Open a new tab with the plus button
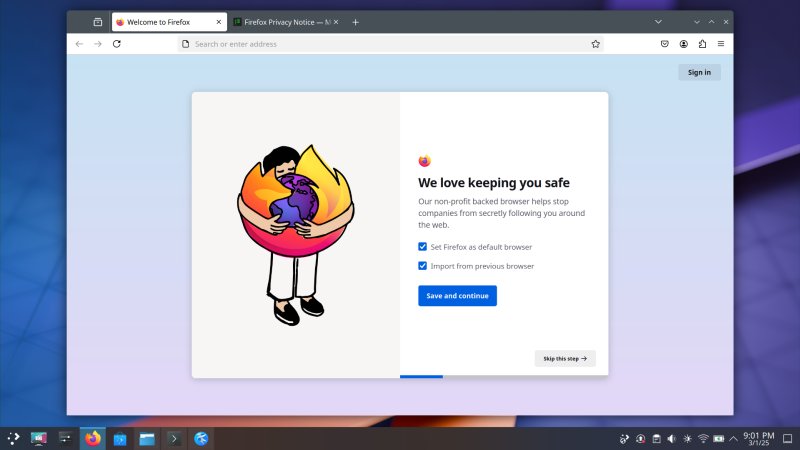The width and height of the screenshot is (800, 450). (x=356, y=22)
